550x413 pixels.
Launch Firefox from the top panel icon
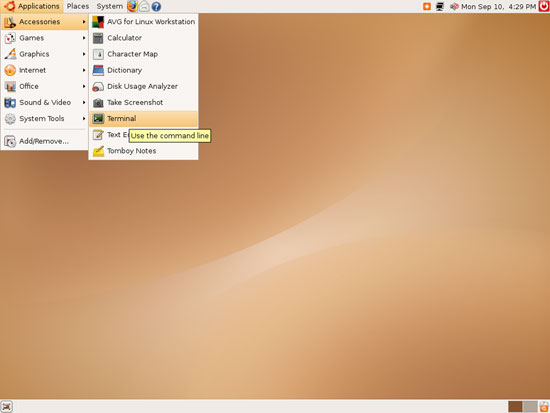point(132,6)
